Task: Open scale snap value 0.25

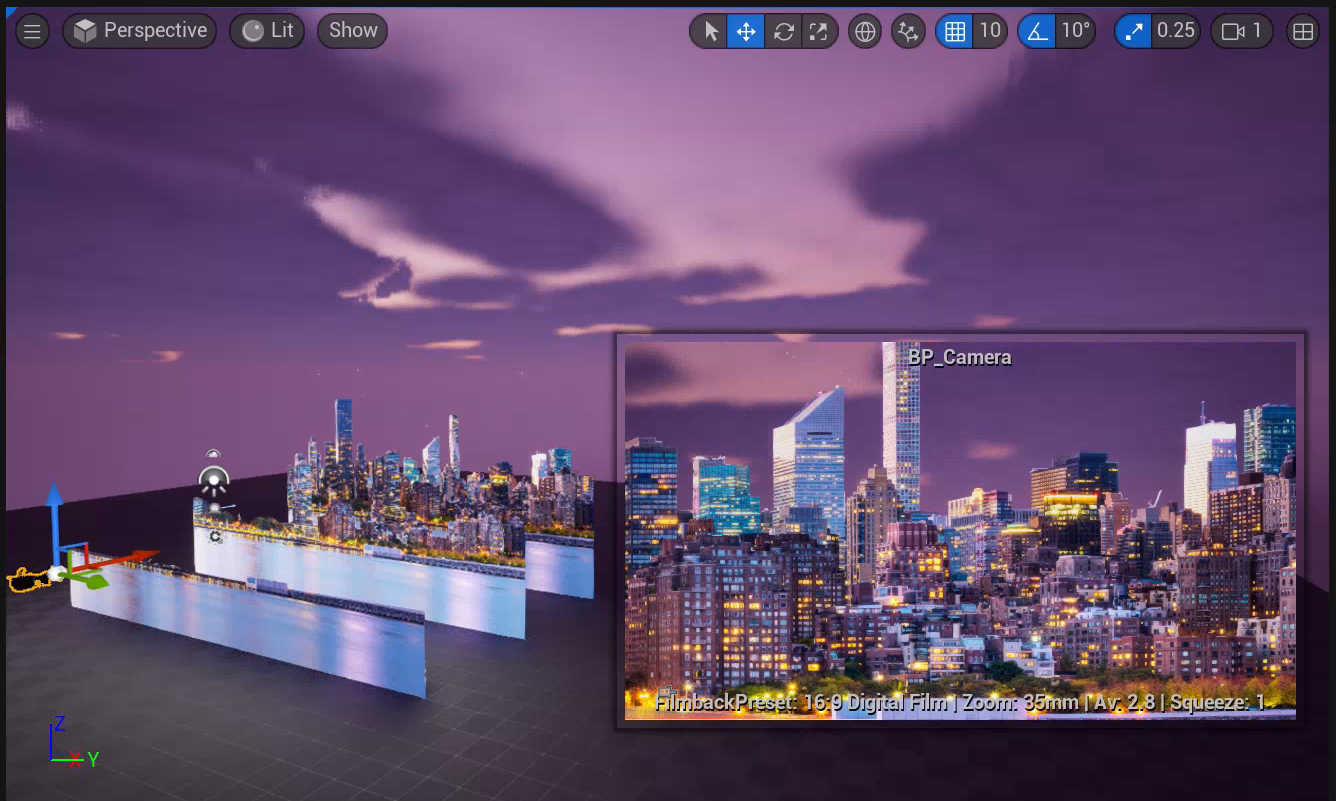Action: (1176, 32)
